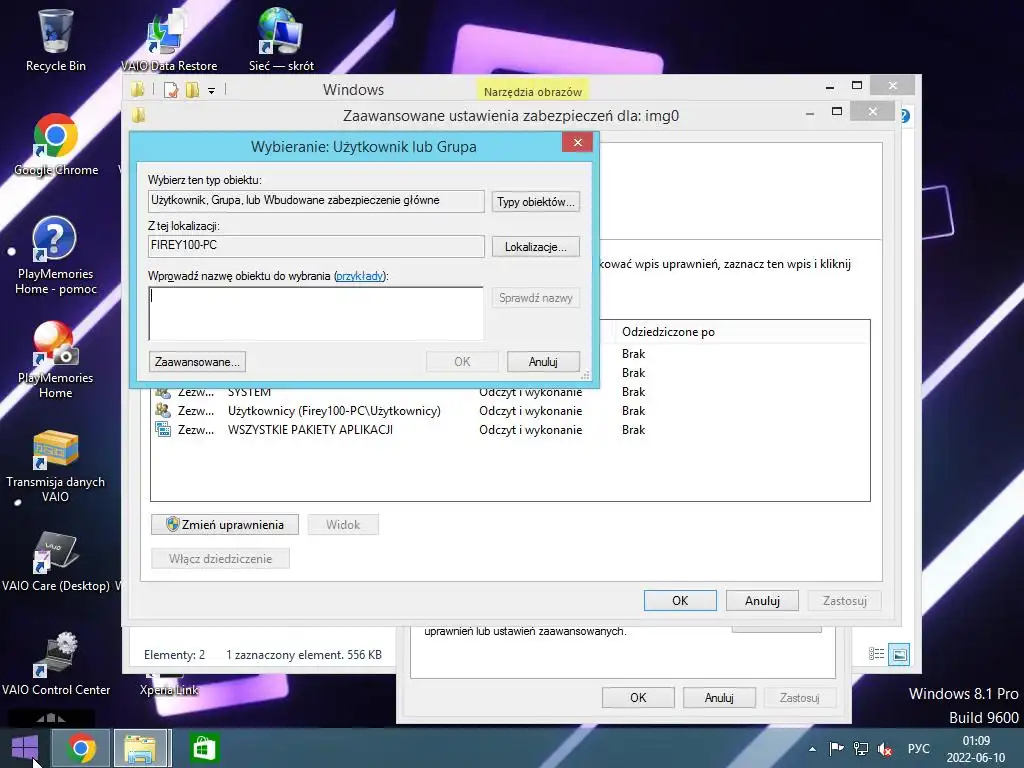Click Zastosuj in the properties window behind

799,697
